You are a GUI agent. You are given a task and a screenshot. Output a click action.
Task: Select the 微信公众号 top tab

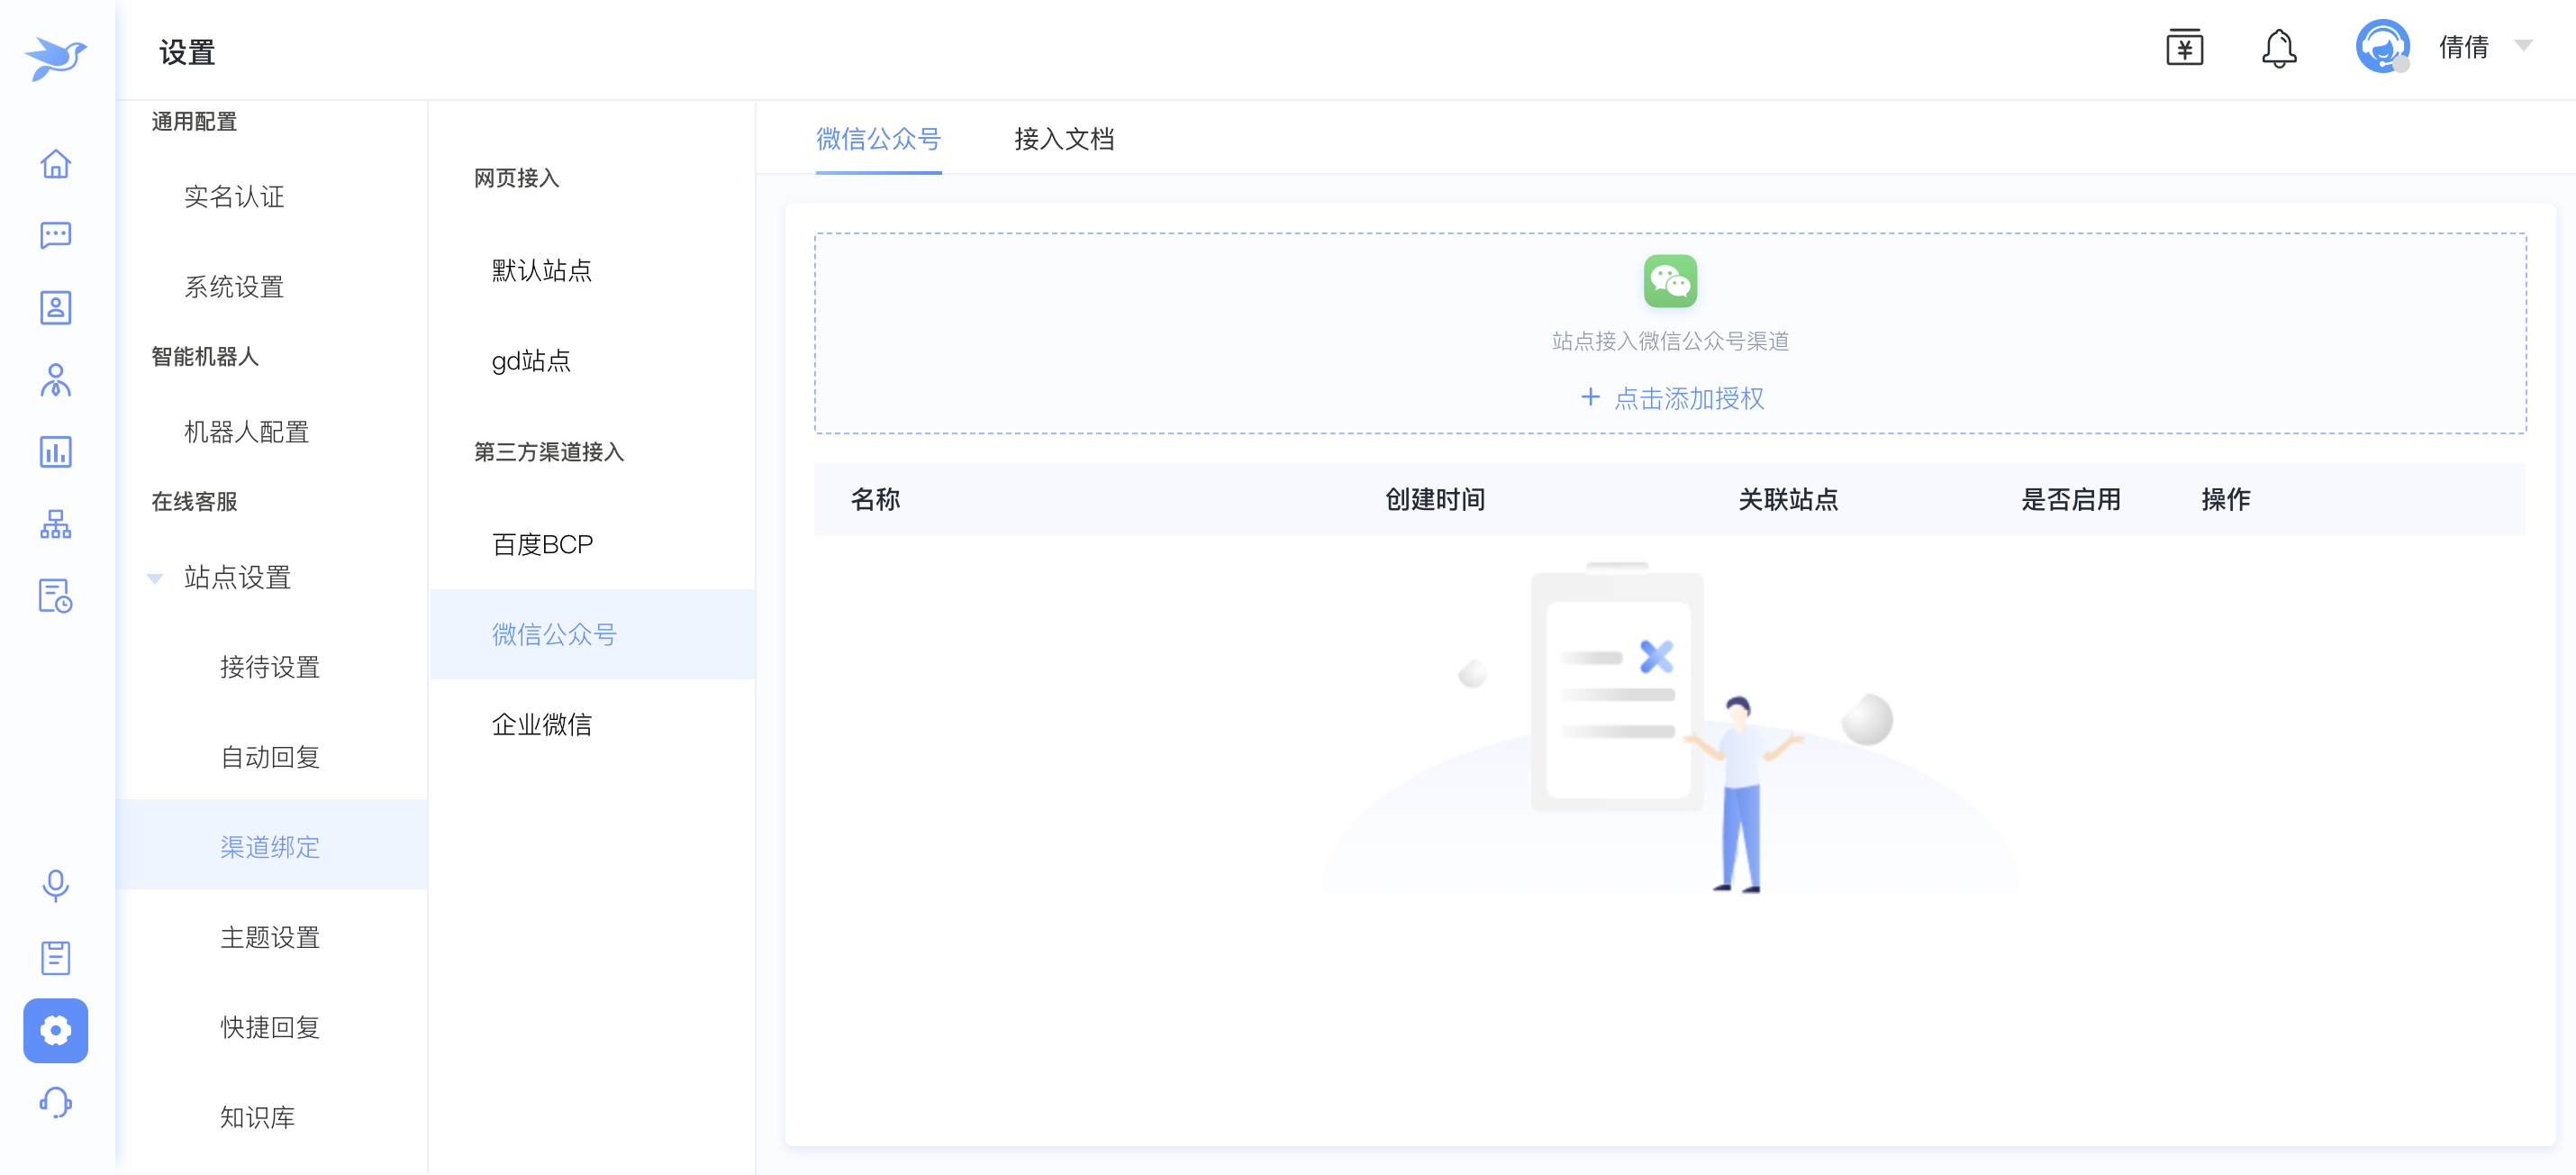click(x=877, y=139)
